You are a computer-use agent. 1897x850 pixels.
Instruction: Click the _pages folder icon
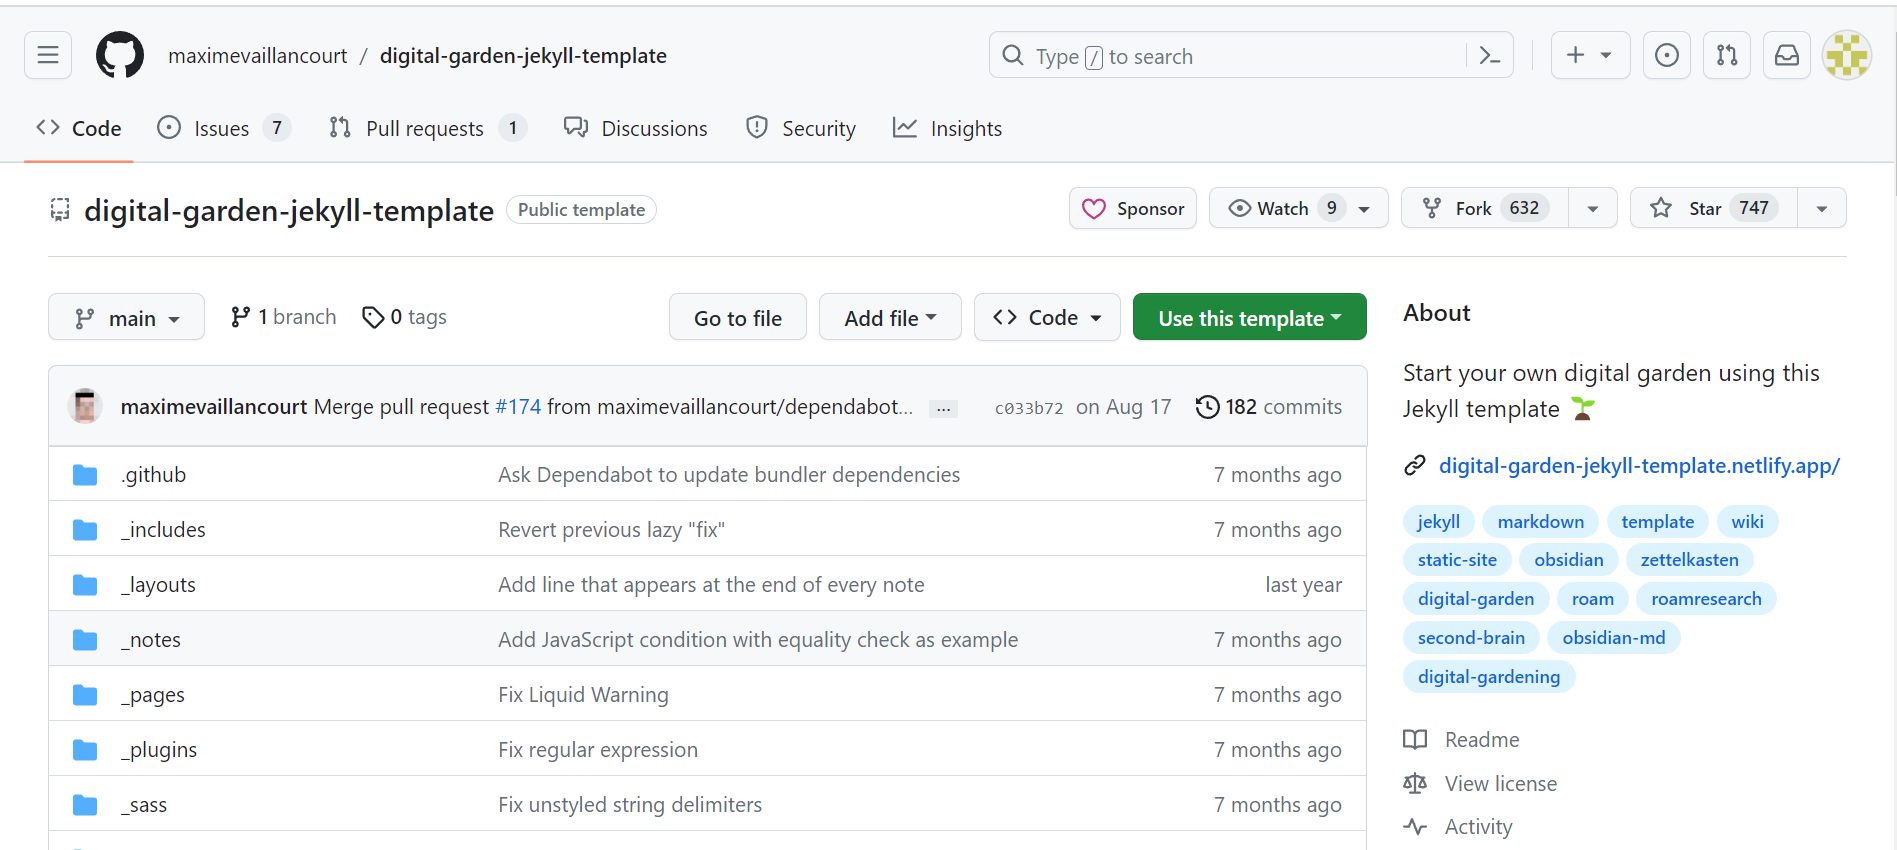click(85, 695)
